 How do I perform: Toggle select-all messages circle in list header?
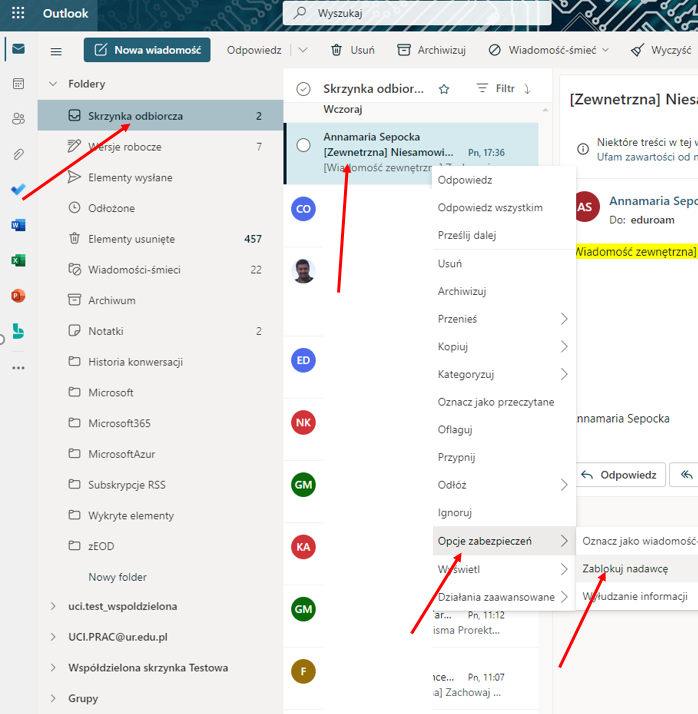[x=304, y=89]
